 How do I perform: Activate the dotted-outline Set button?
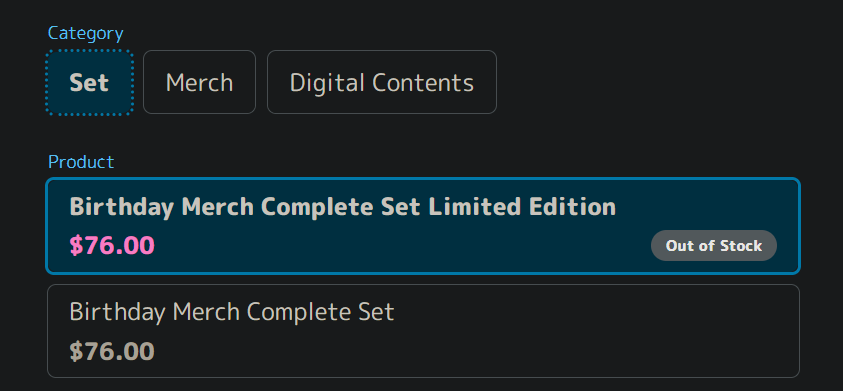pos(89,82)
